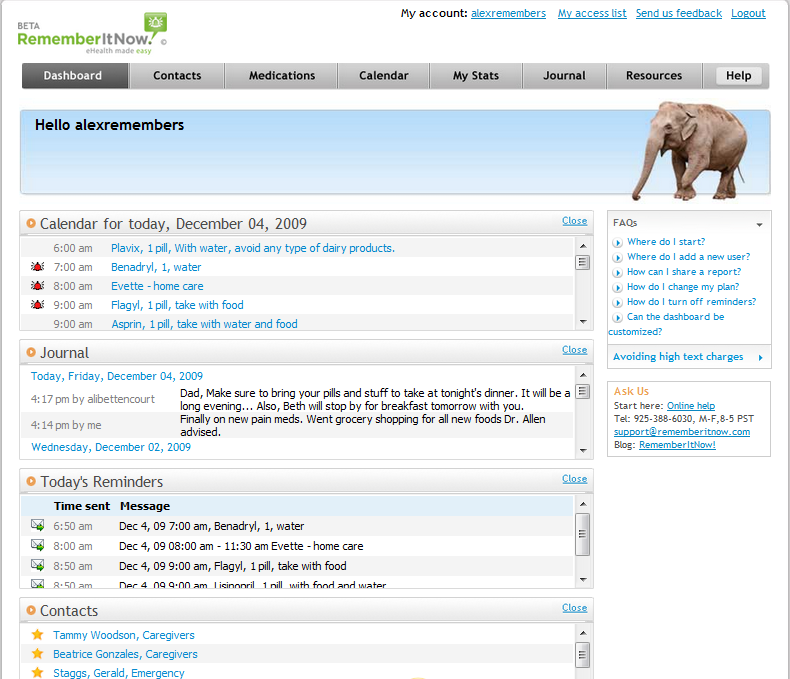Click the elephant image in the banner

(690, 151)
